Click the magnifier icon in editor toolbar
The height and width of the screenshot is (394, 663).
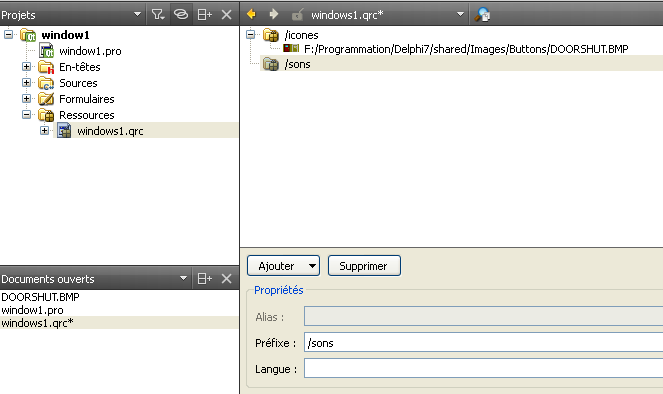[482, 15]
